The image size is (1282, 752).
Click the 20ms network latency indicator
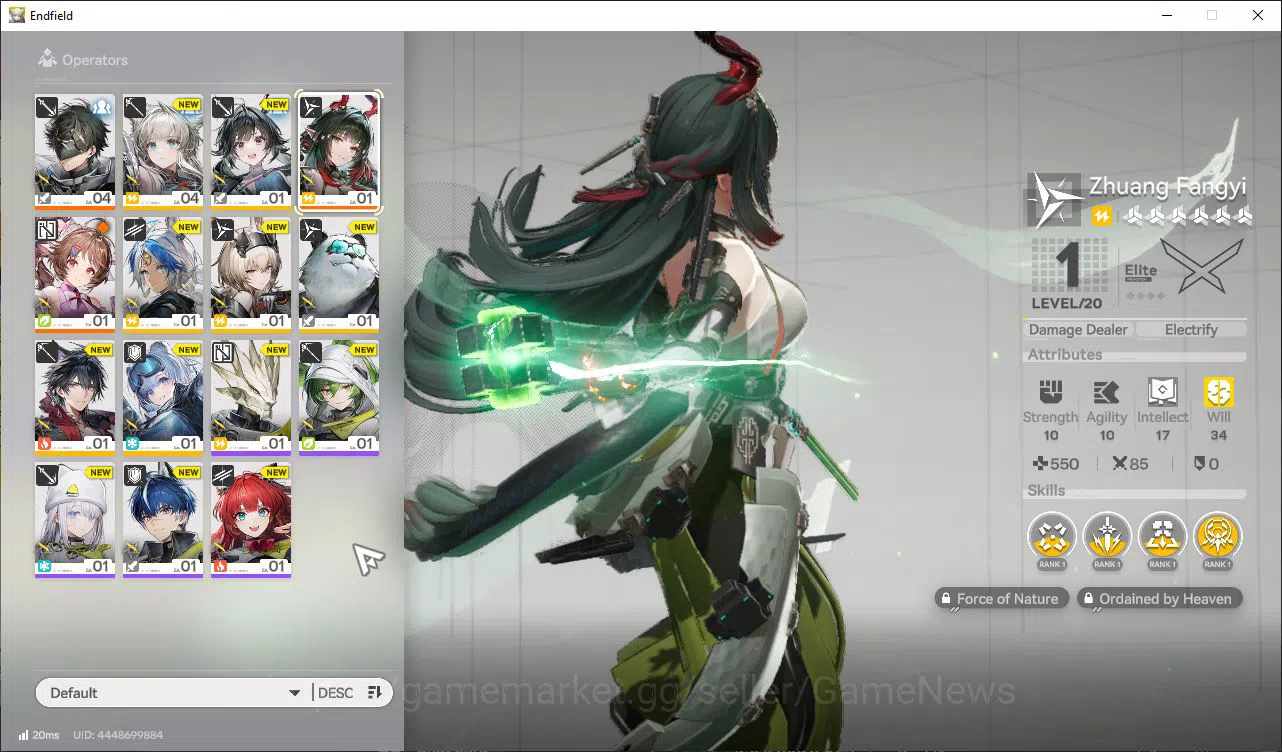(x=39, y=735)
